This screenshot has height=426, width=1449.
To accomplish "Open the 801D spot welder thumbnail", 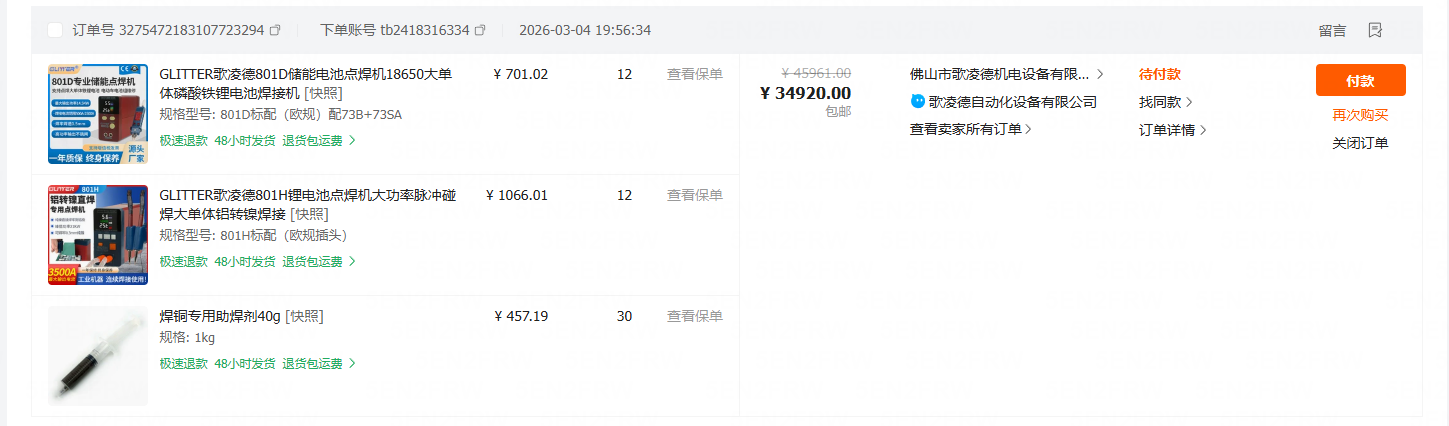I will point(97,114).
